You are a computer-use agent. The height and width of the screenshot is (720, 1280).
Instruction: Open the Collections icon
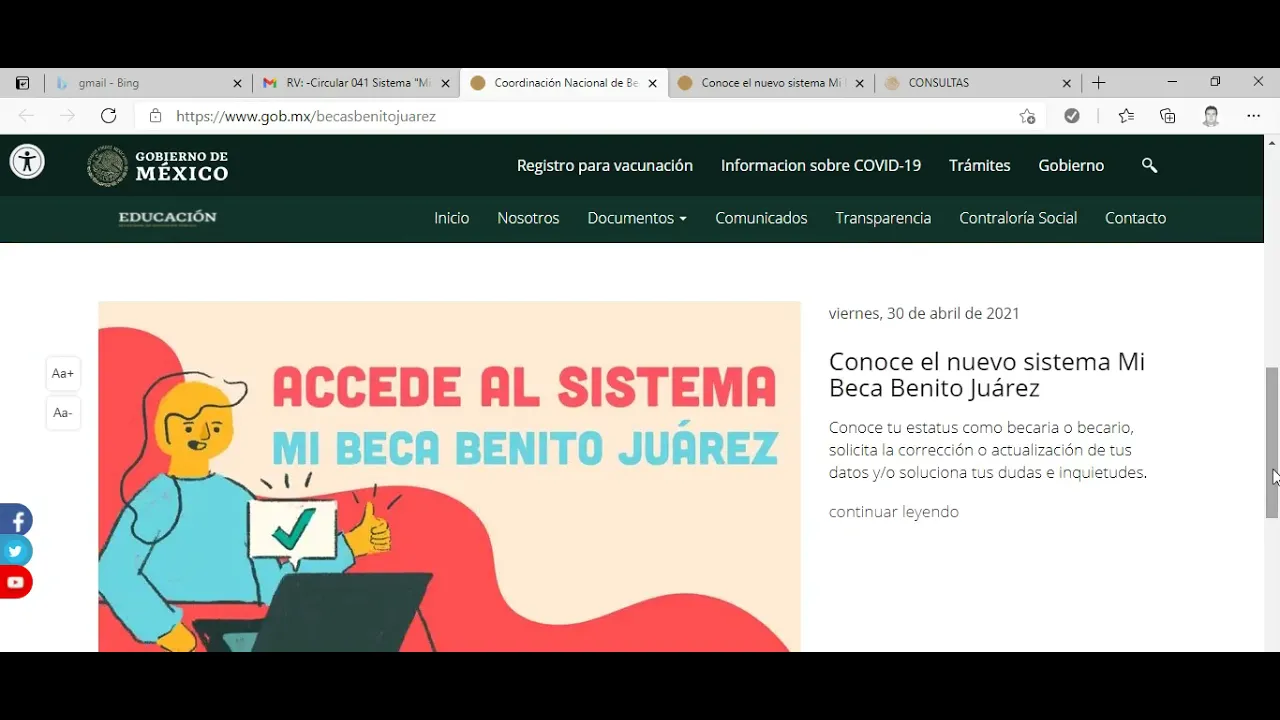point(1168,116)
